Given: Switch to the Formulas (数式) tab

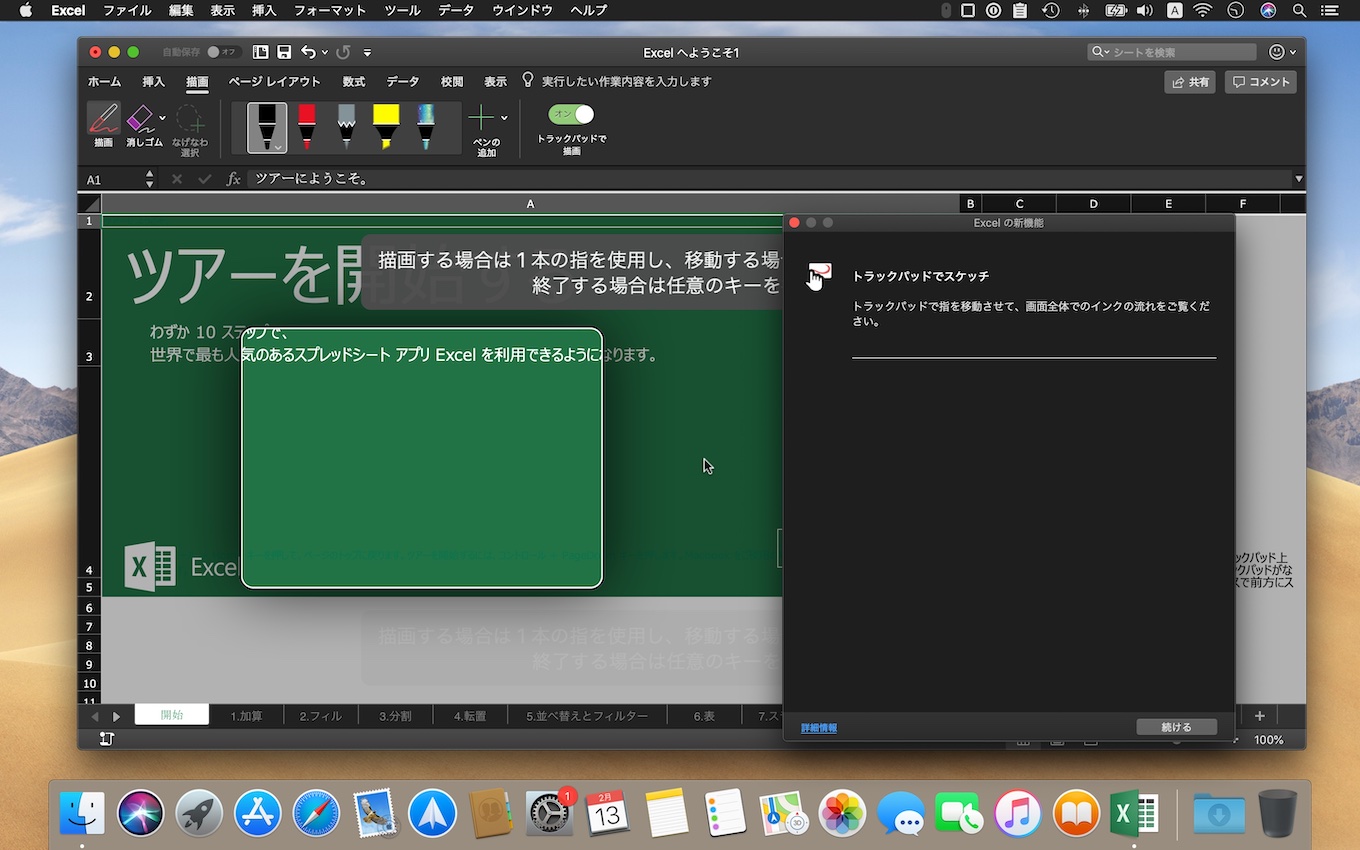Looking at the screenshot, I should (354, 82).
